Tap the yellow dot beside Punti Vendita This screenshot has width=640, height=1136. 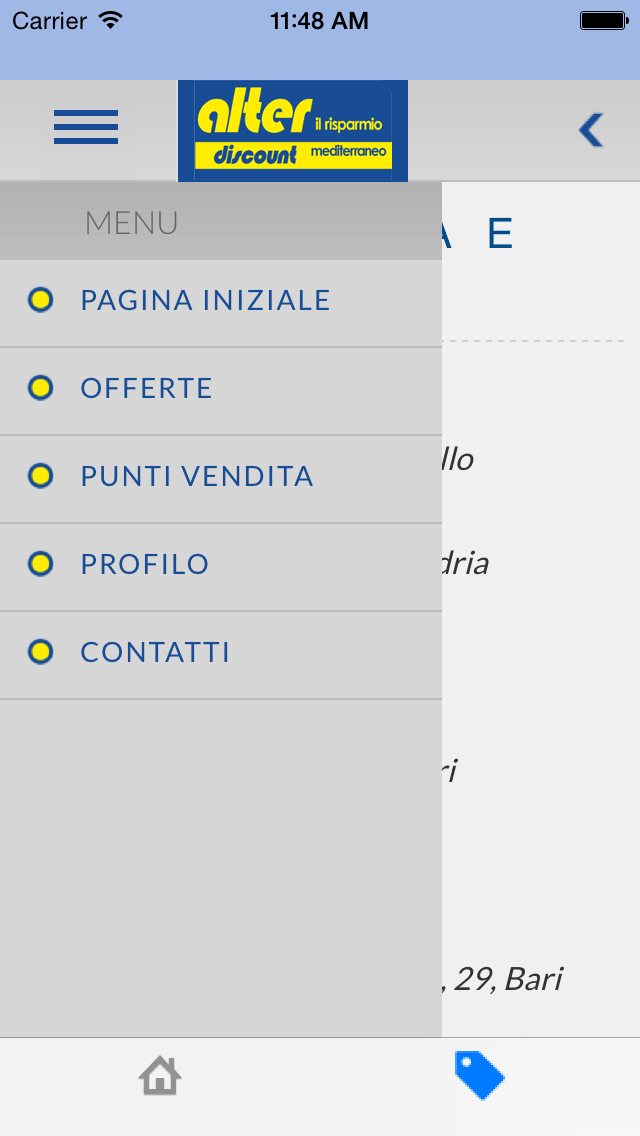[x=41, y=476]
